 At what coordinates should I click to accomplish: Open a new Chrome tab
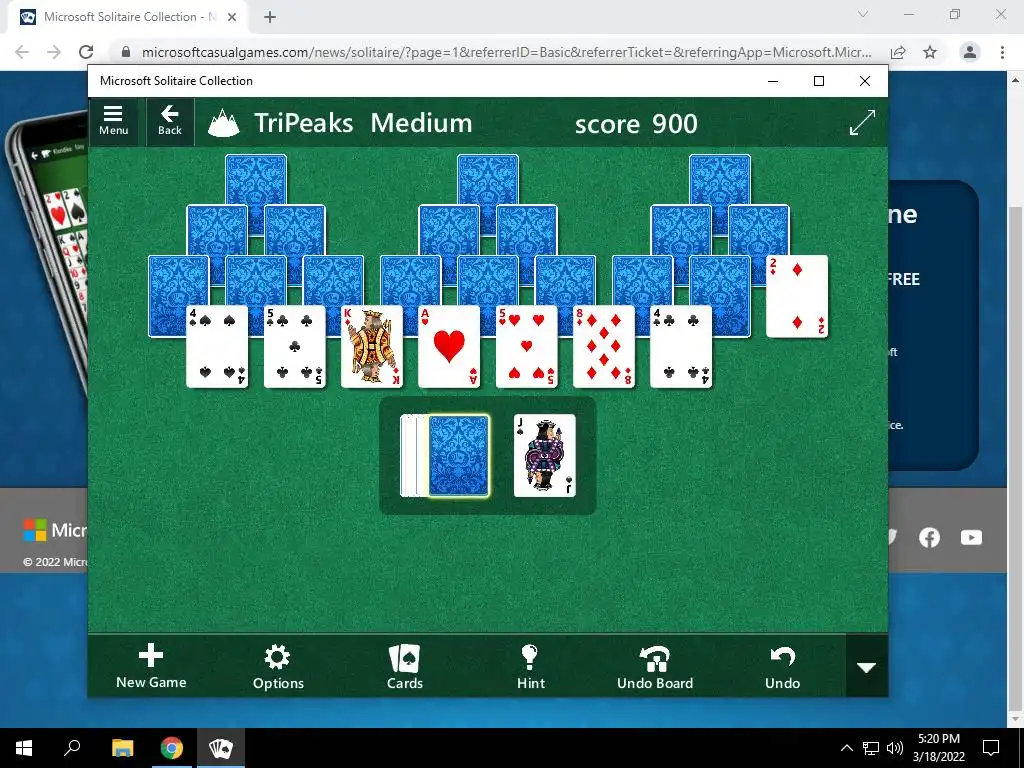pyautogui.click(x=270, y=17)
